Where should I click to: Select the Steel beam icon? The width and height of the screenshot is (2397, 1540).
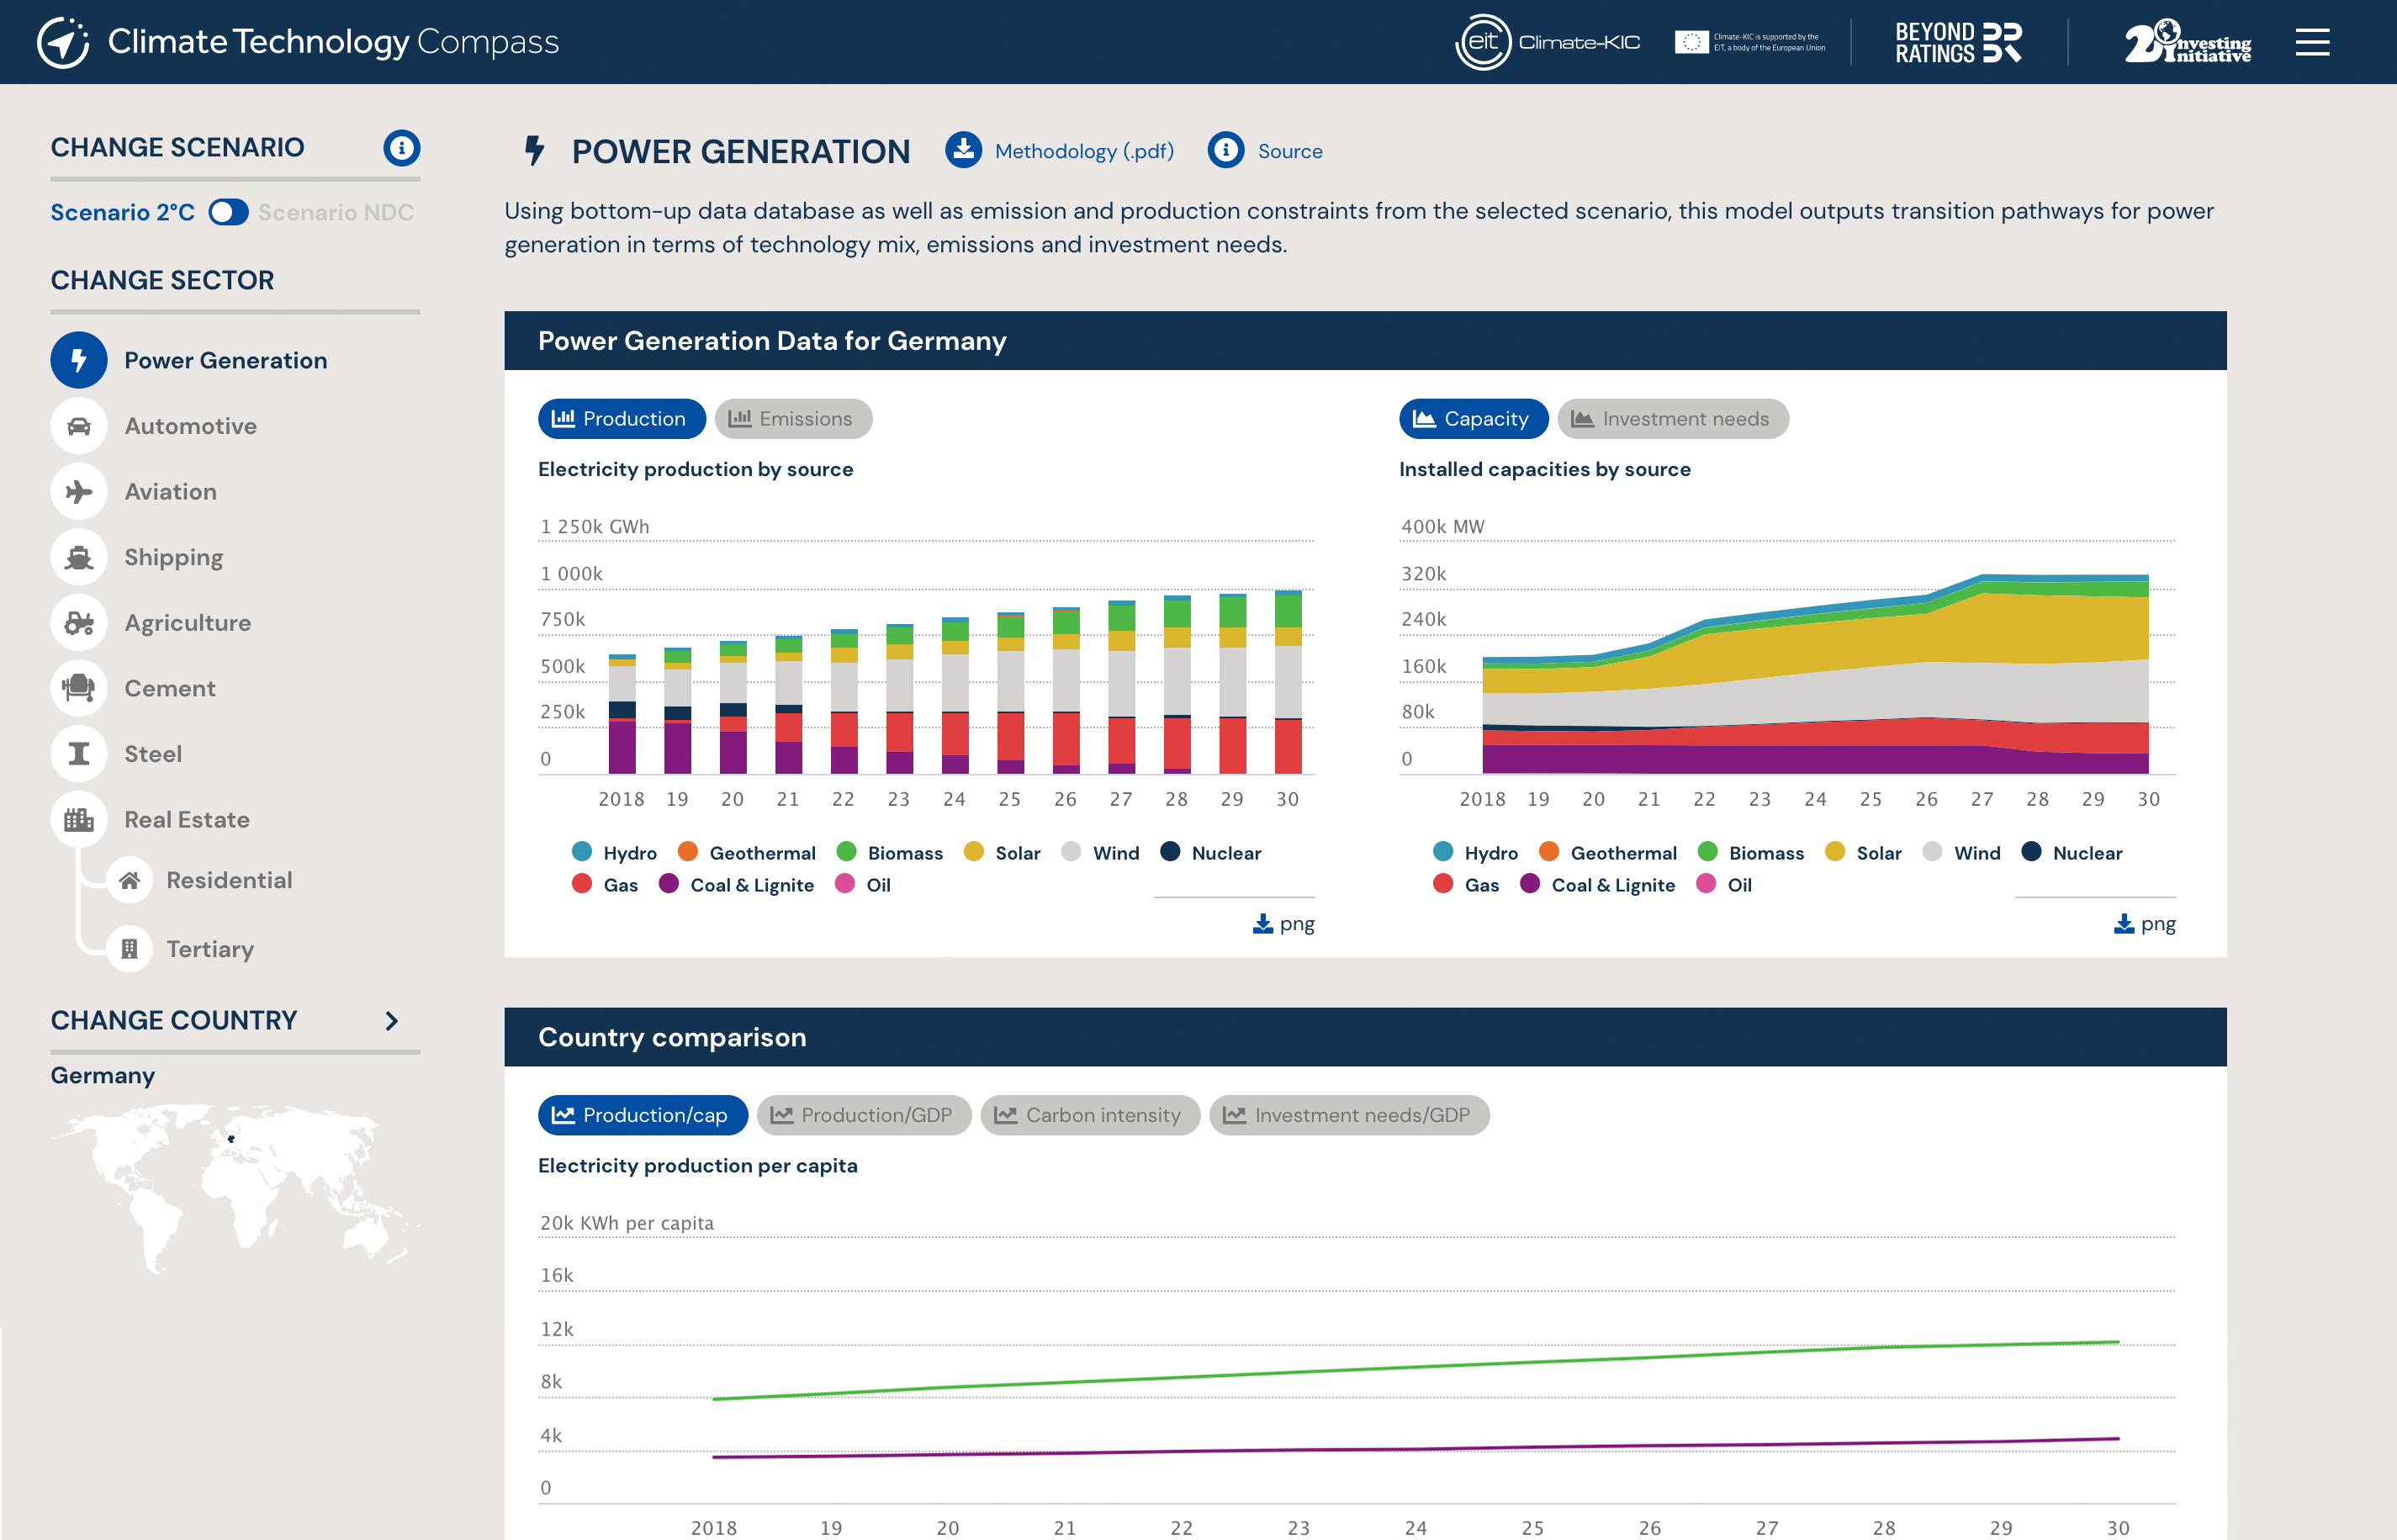tap(79, 754)
